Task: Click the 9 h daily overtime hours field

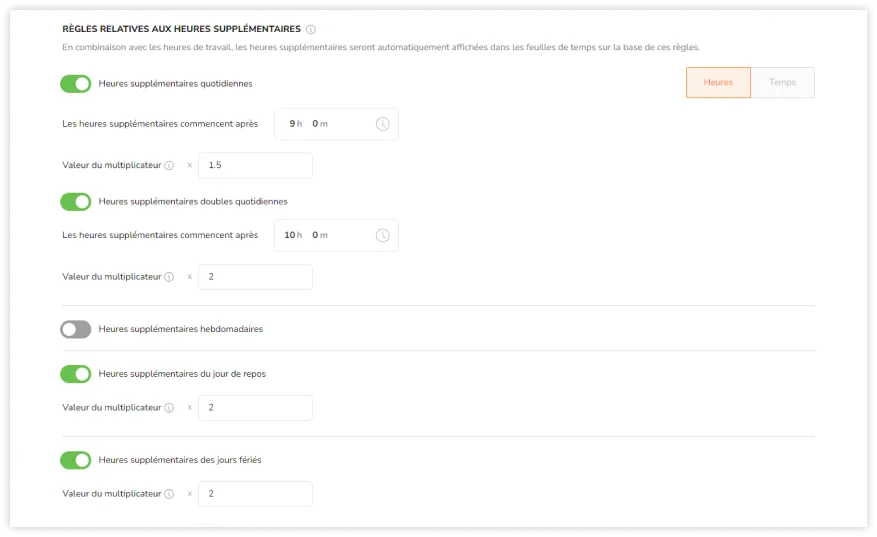Action: [x=295, y=124]
